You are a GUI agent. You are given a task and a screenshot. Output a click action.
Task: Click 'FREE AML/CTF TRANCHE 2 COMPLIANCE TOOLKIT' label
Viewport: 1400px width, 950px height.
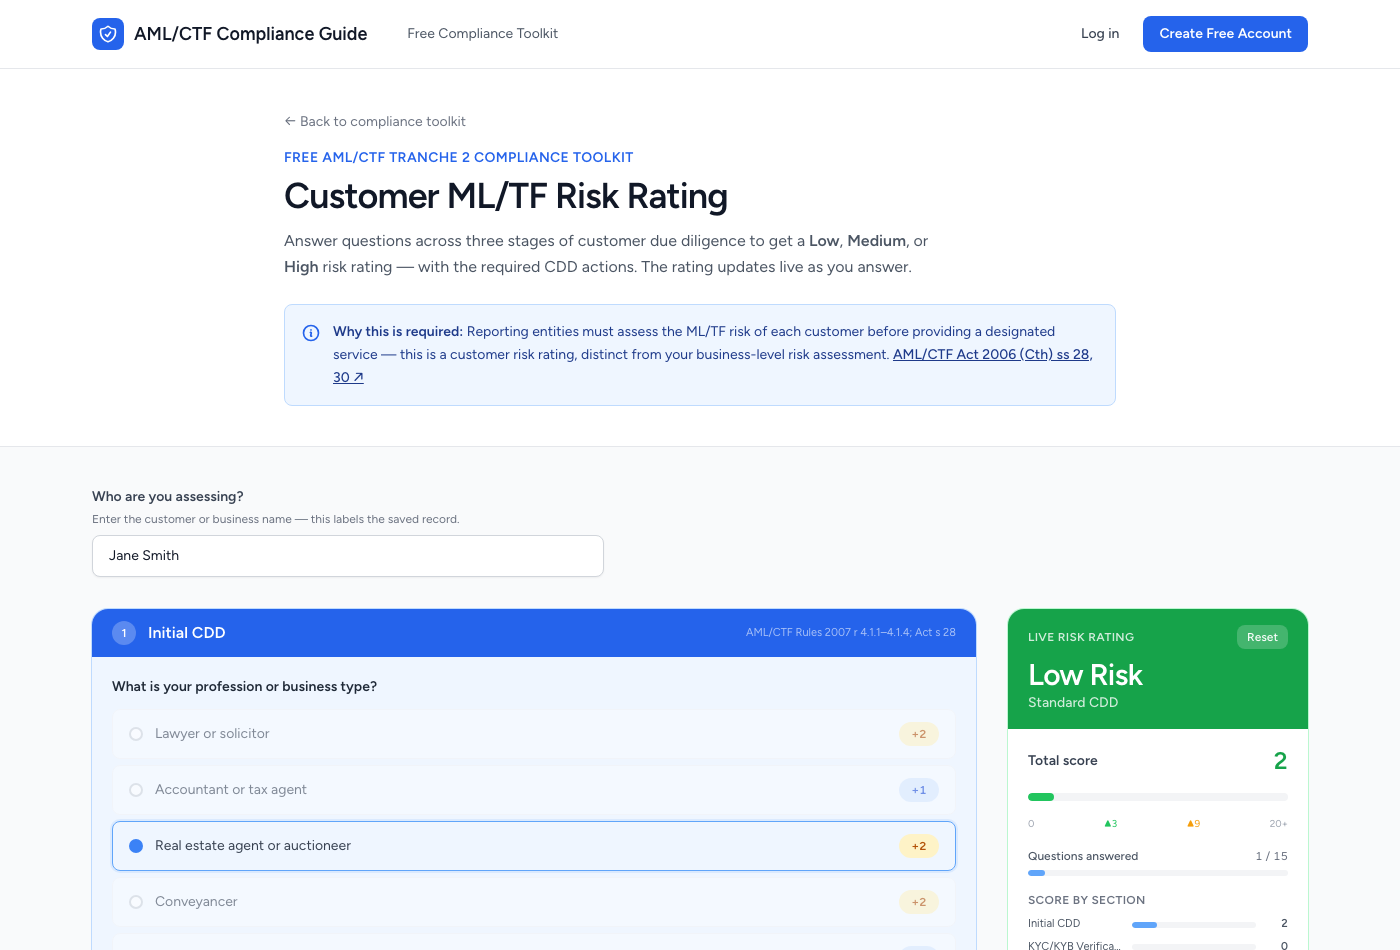coord(458,157)
